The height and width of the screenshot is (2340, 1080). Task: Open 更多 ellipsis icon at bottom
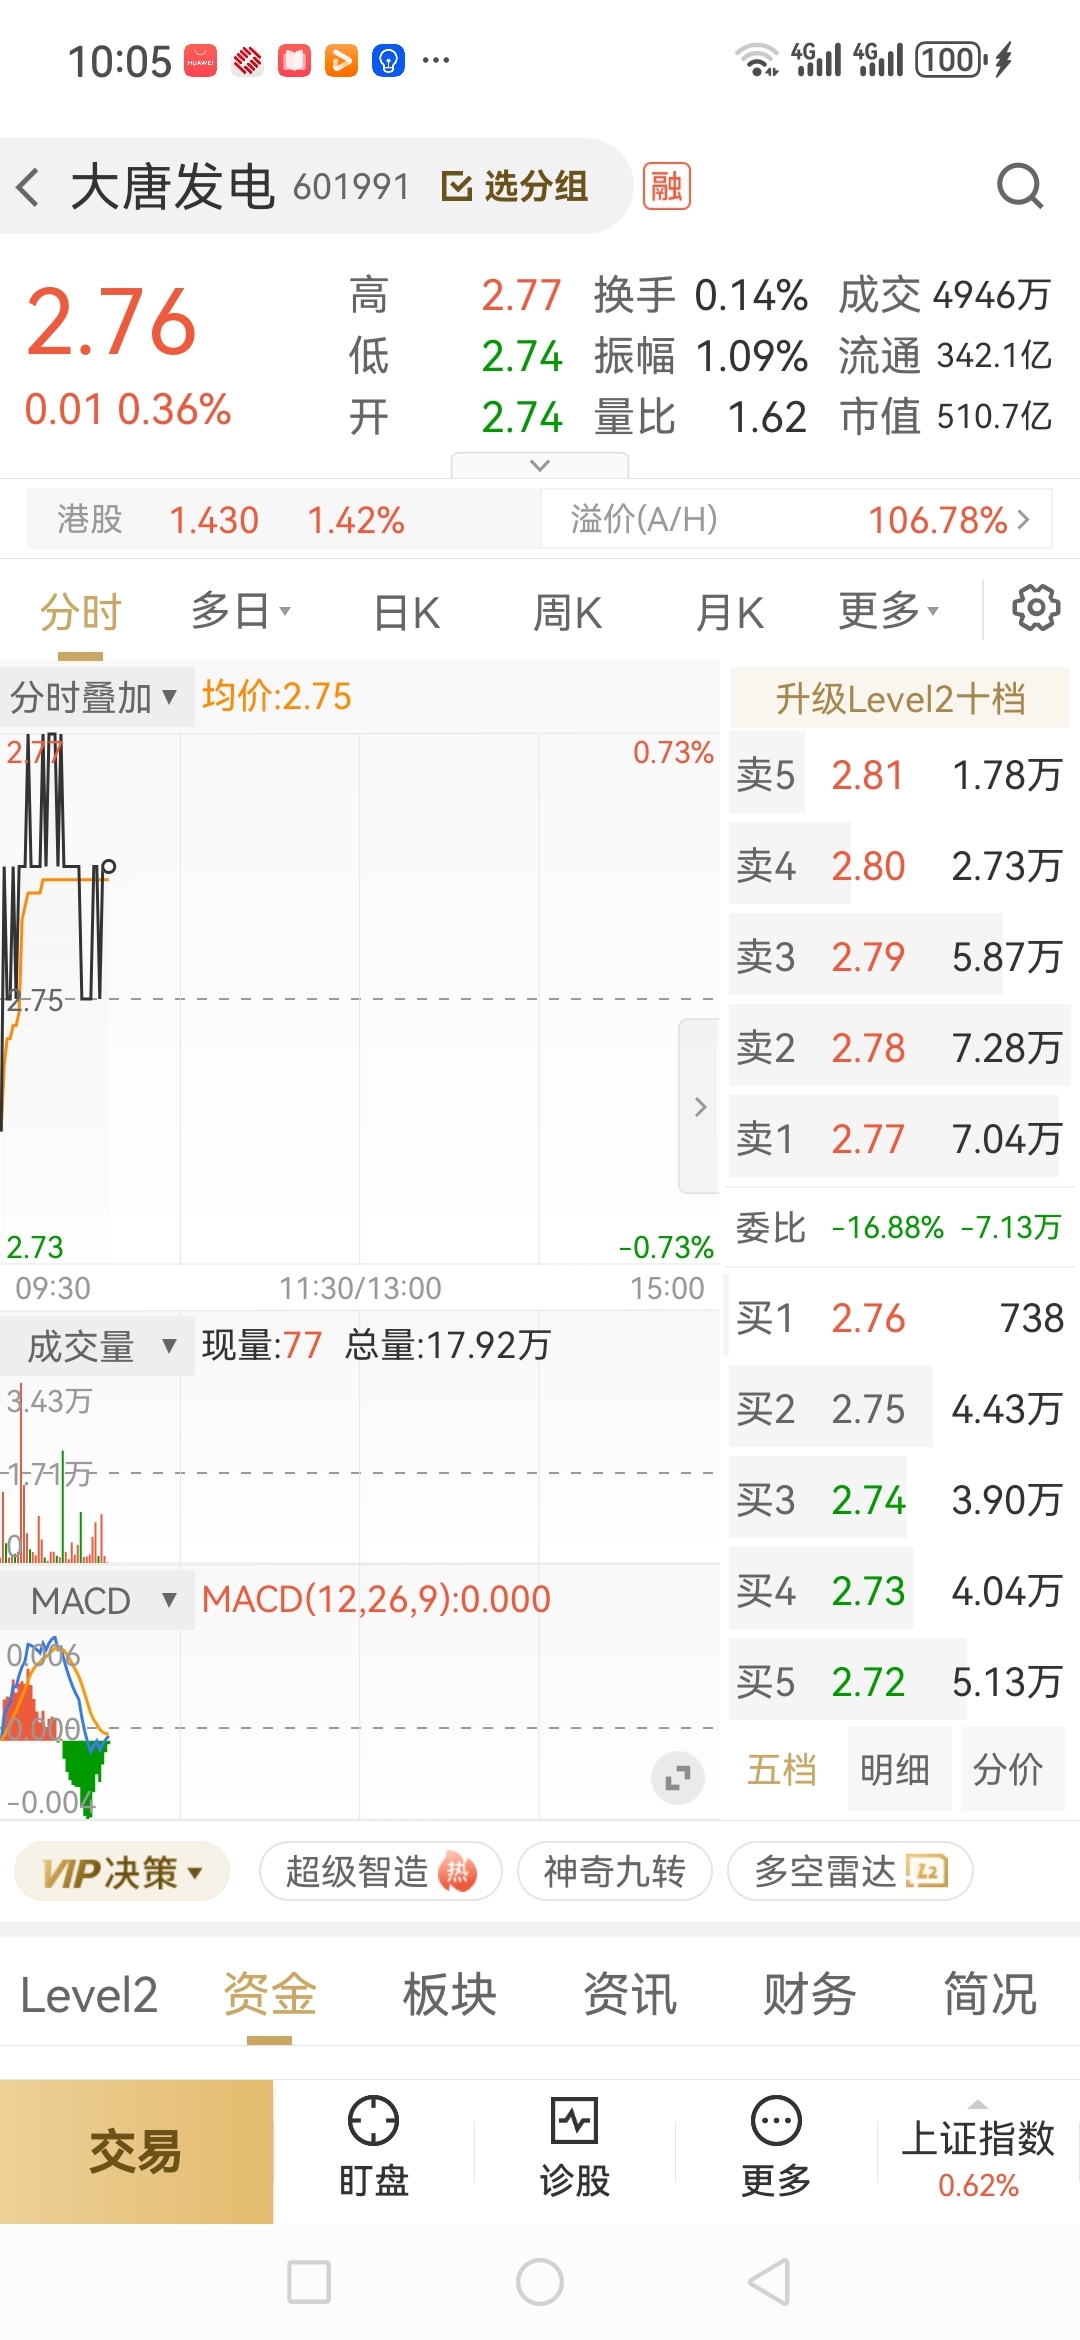[776, 2148]
